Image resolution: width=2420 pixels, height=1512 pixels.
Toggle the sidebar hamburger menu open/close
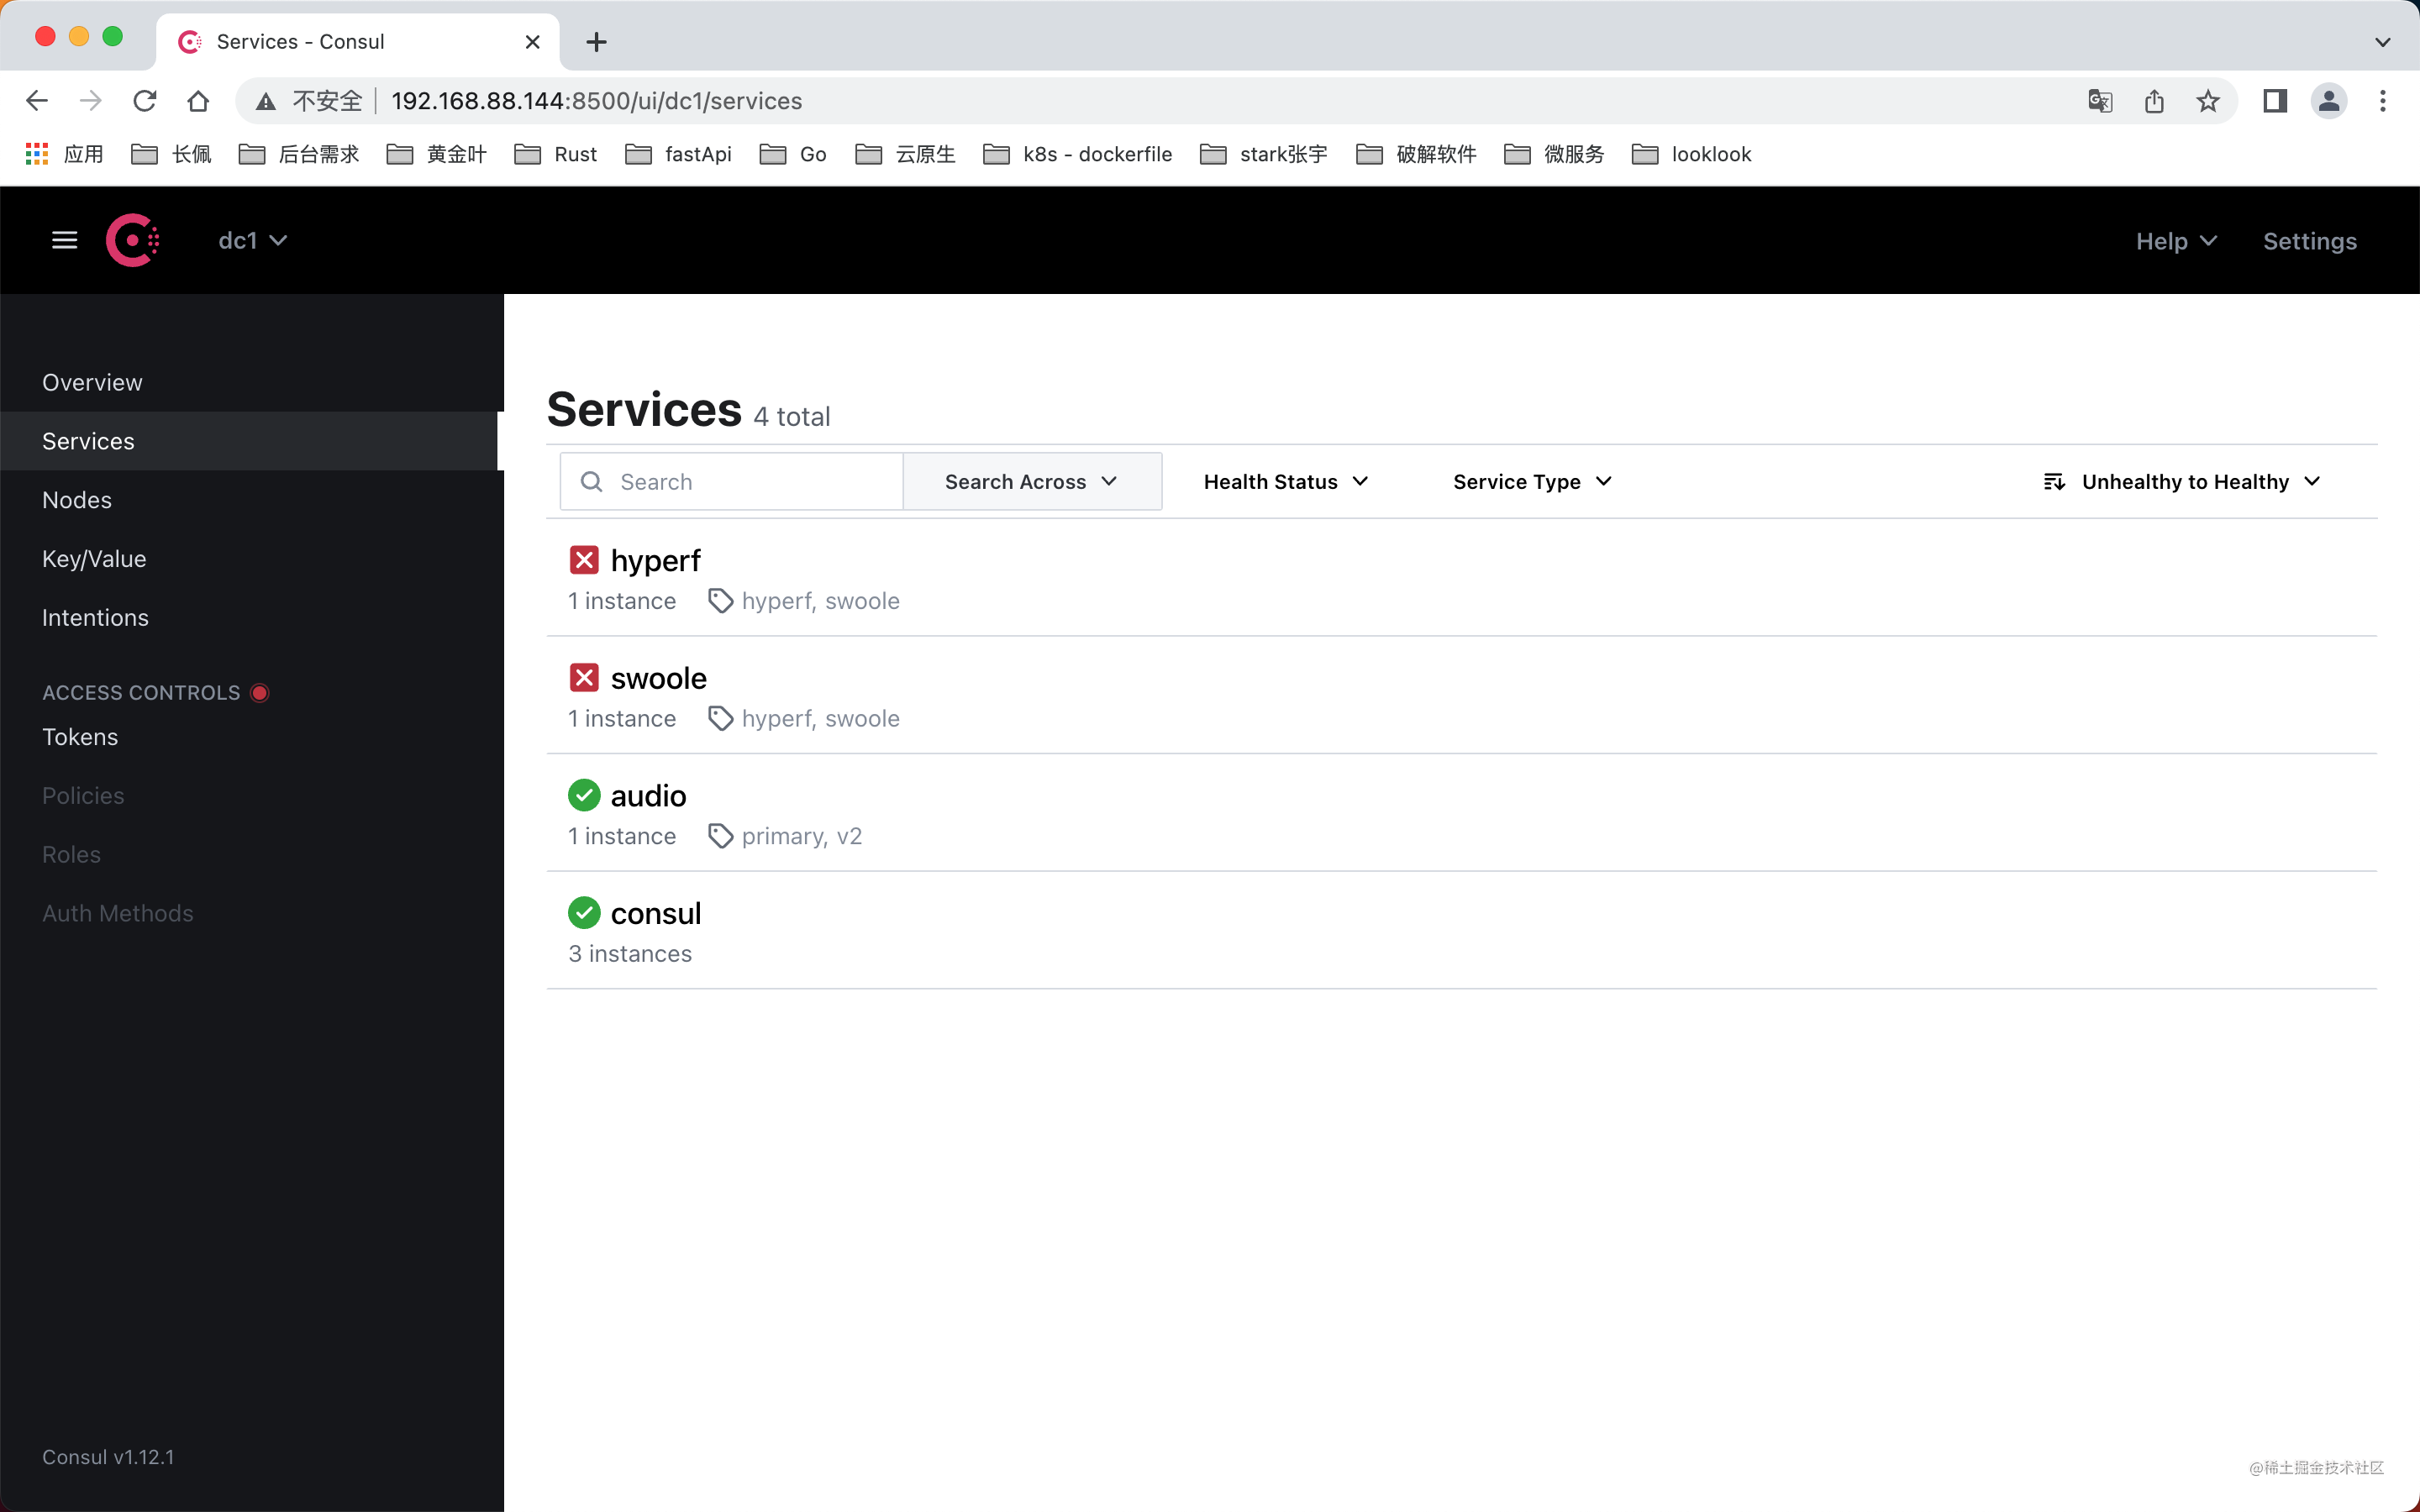[x=65, y=240]
